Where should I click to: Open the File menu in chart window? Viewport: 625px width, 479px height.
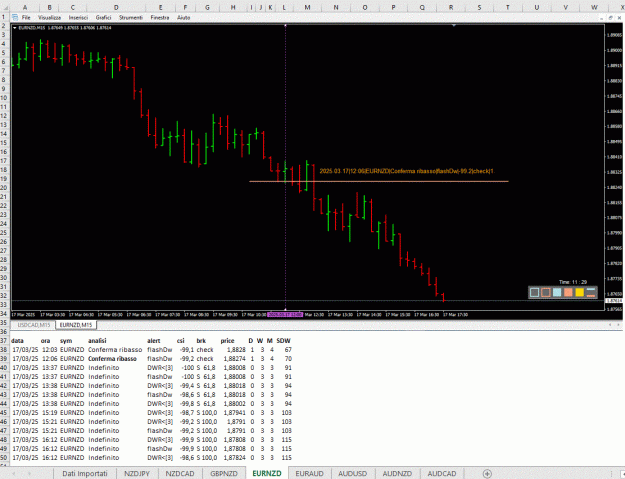click(26, 18)
